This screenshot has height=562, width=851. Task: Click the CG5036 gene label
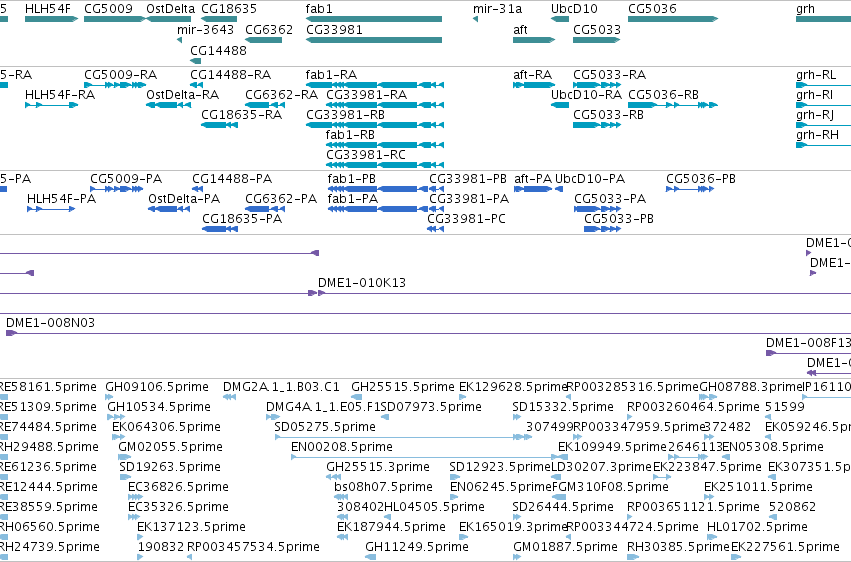tap(652, 9)
